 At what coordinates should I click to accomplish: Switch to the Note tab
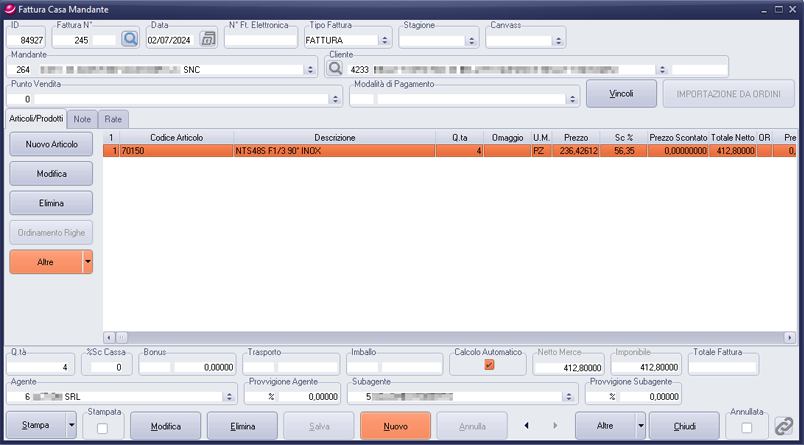pos(83,119)
